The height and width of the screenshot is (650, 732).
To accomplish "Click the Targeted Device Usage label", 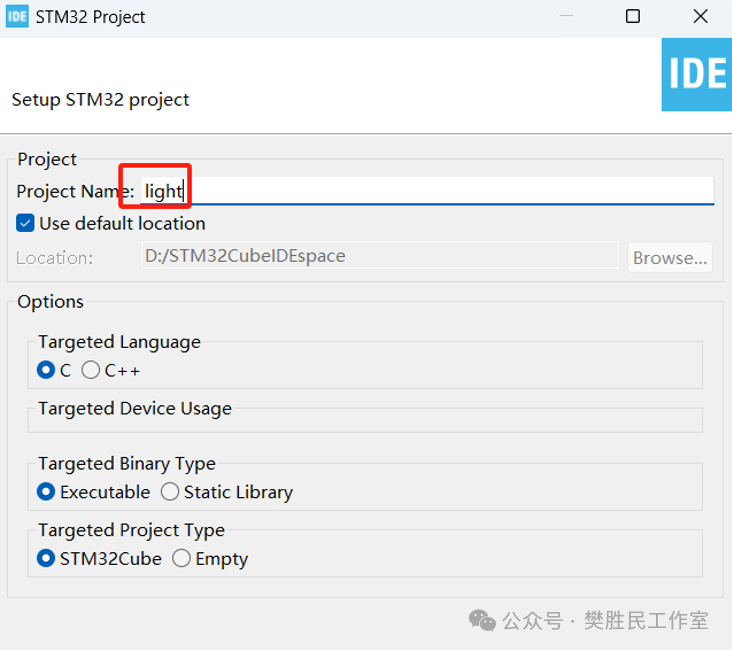I will point(135,409).
